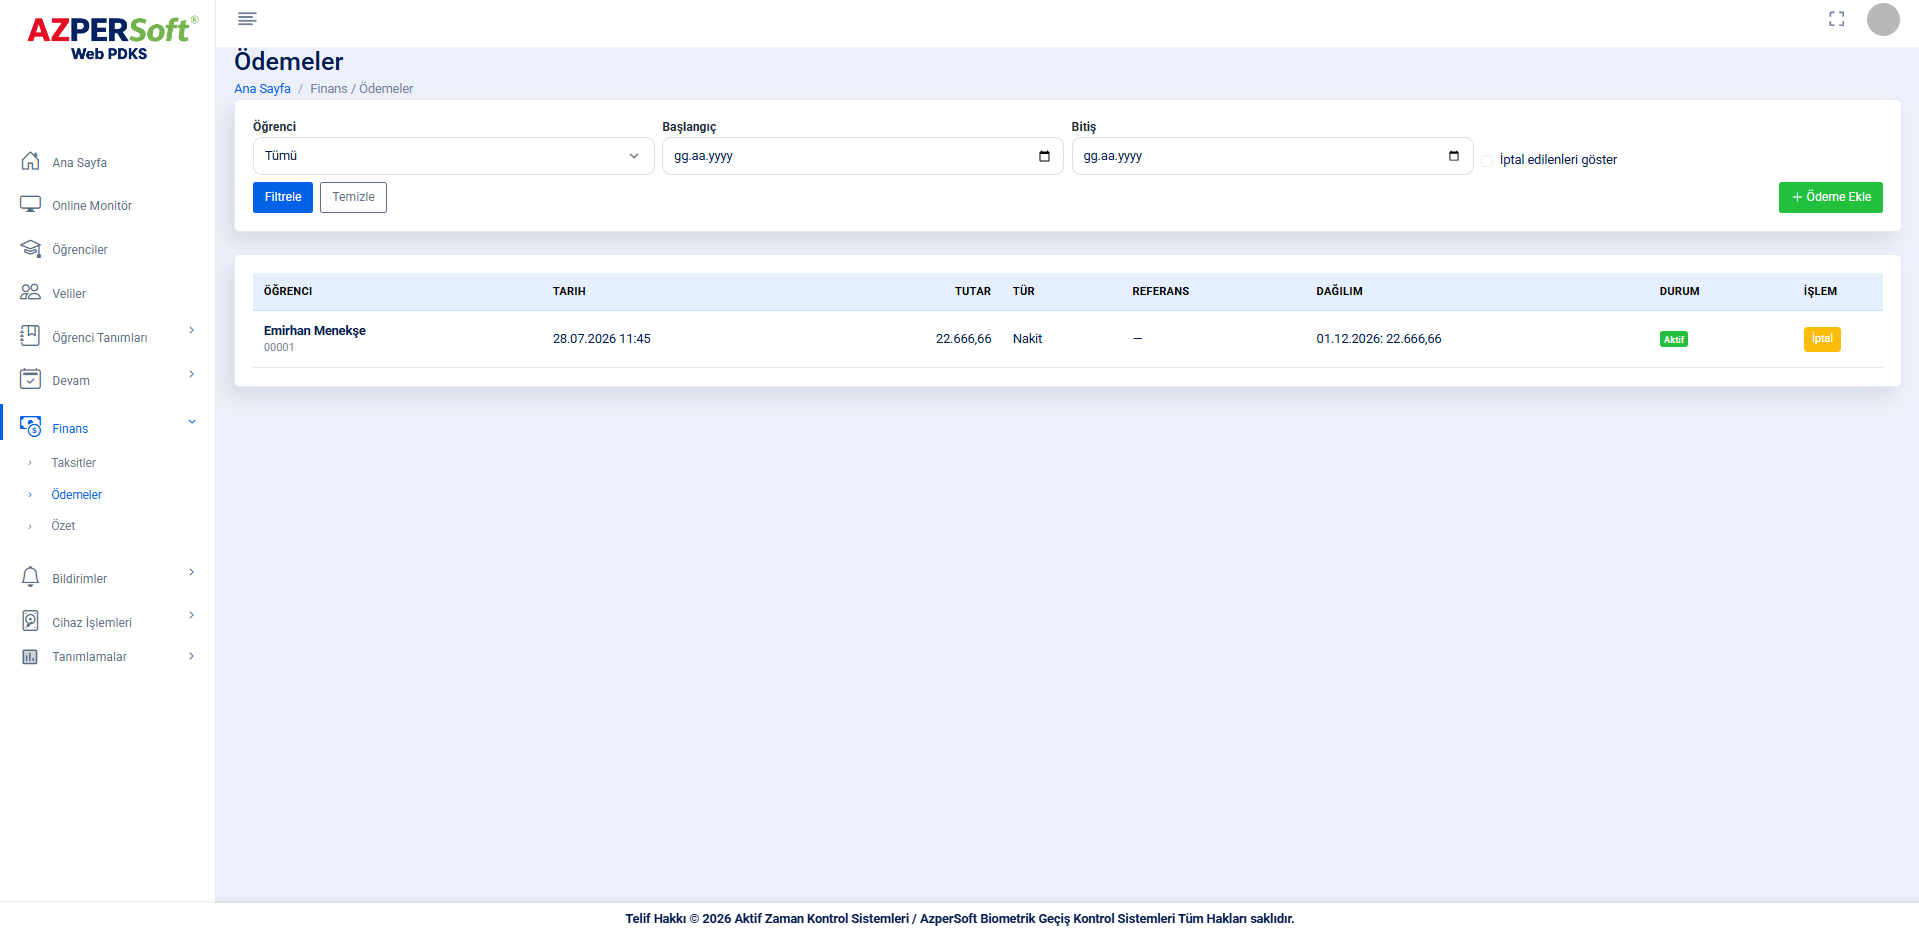Click the Ödeme Ekle button
Image resolution: width=1919 pixels, height=930 pixels.
1830,197
